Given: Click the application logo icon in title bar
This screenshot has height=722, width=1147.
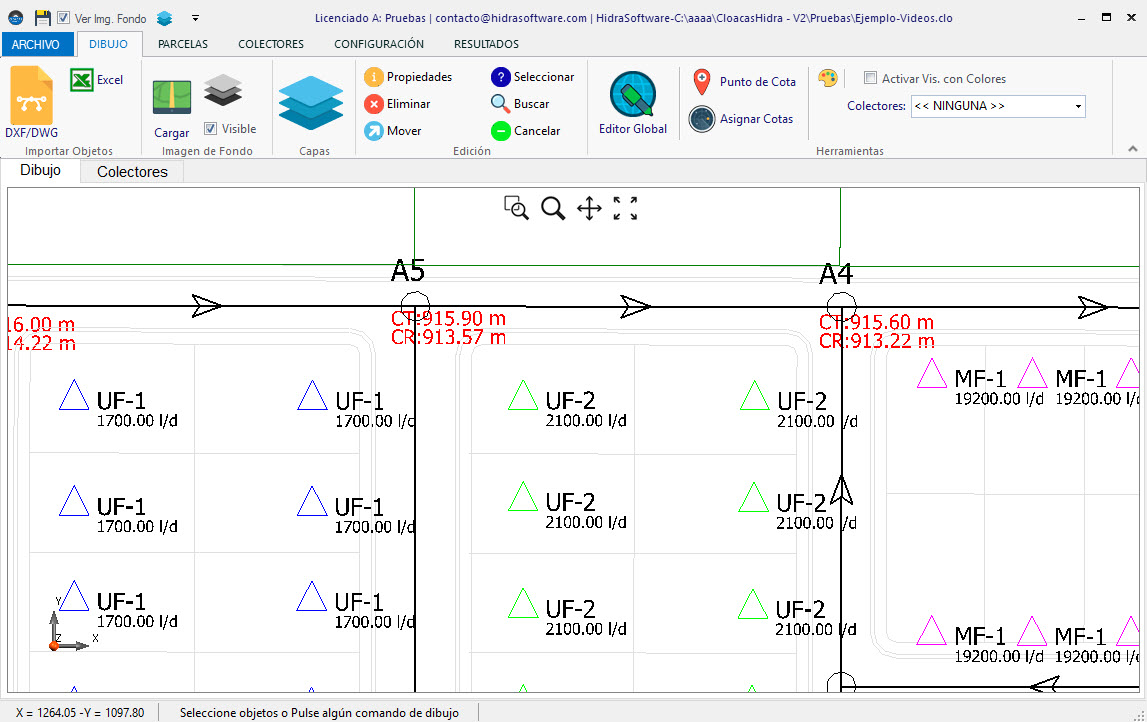Looking at the screenshot, I should (x=15, y=18).
